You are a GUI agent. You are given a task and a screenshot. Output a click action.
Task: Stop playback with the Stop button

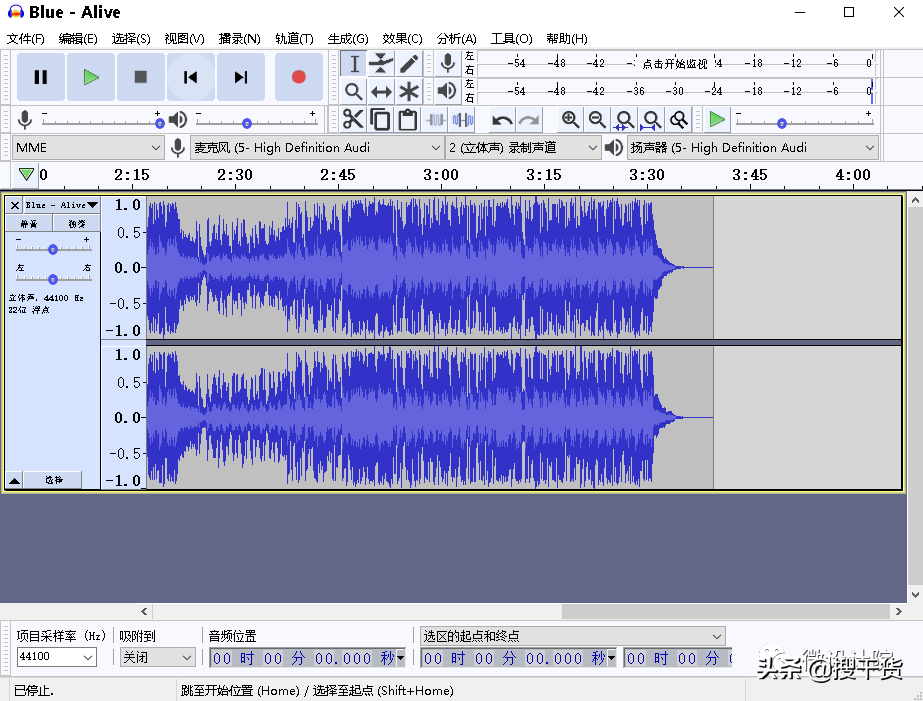coord(141,77)
